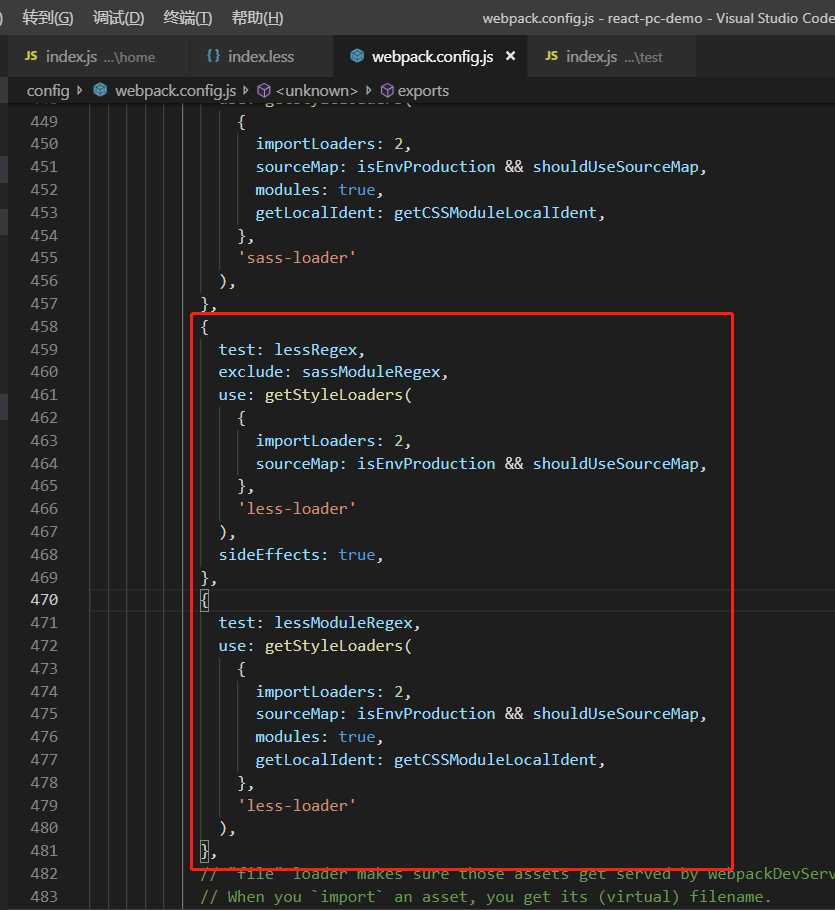
Task: Click getLocalIdent on line 453
Action: (x=316, y=213)
